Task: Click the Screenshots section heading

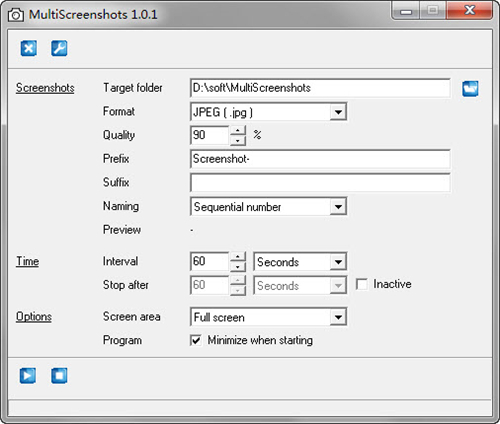Action: [x=45, y=88]
